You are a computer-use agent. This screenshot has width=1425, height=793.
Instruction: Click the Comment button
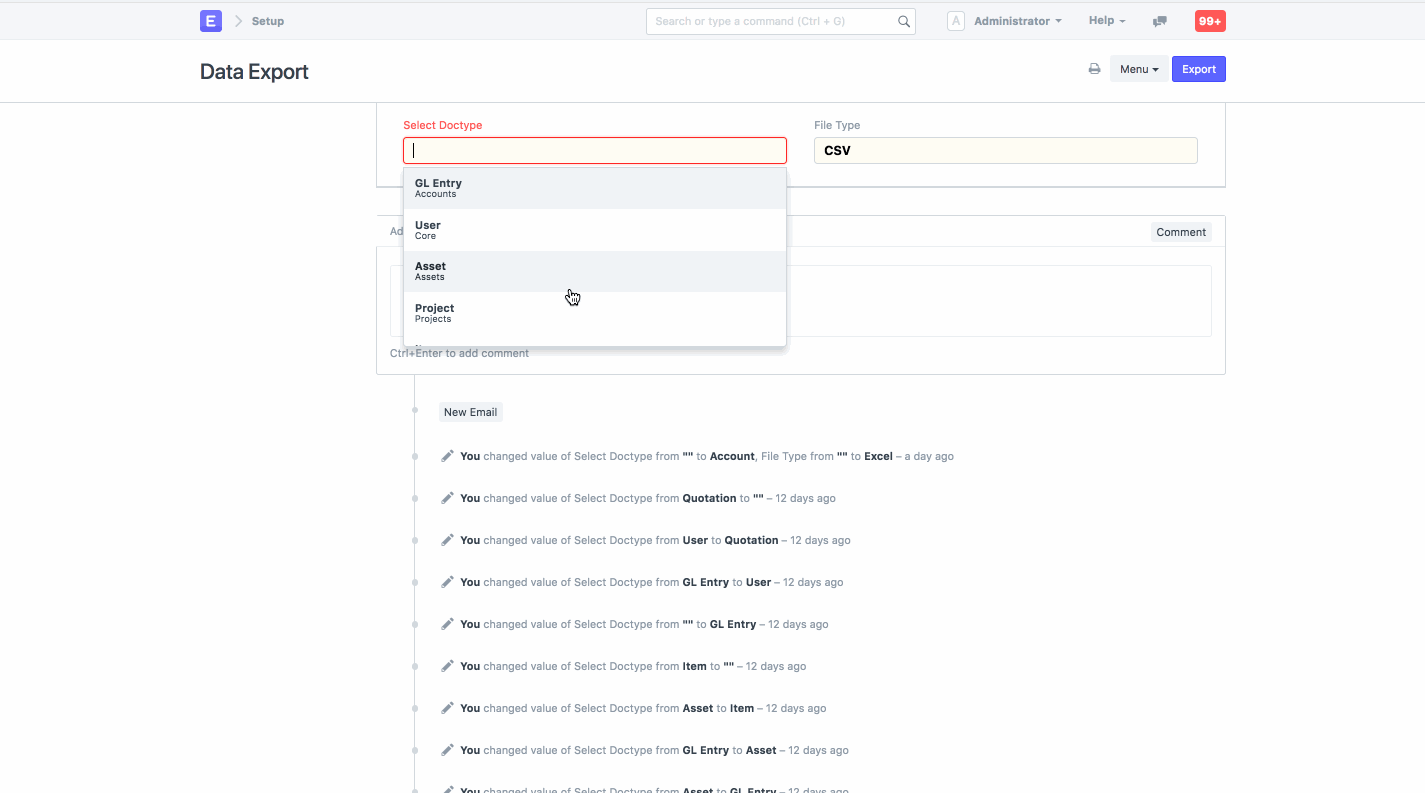click(1181, 232)
